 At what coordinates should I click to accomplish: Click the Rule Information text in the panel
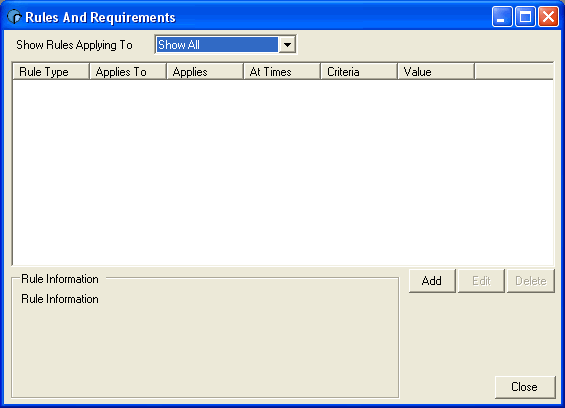60,299
